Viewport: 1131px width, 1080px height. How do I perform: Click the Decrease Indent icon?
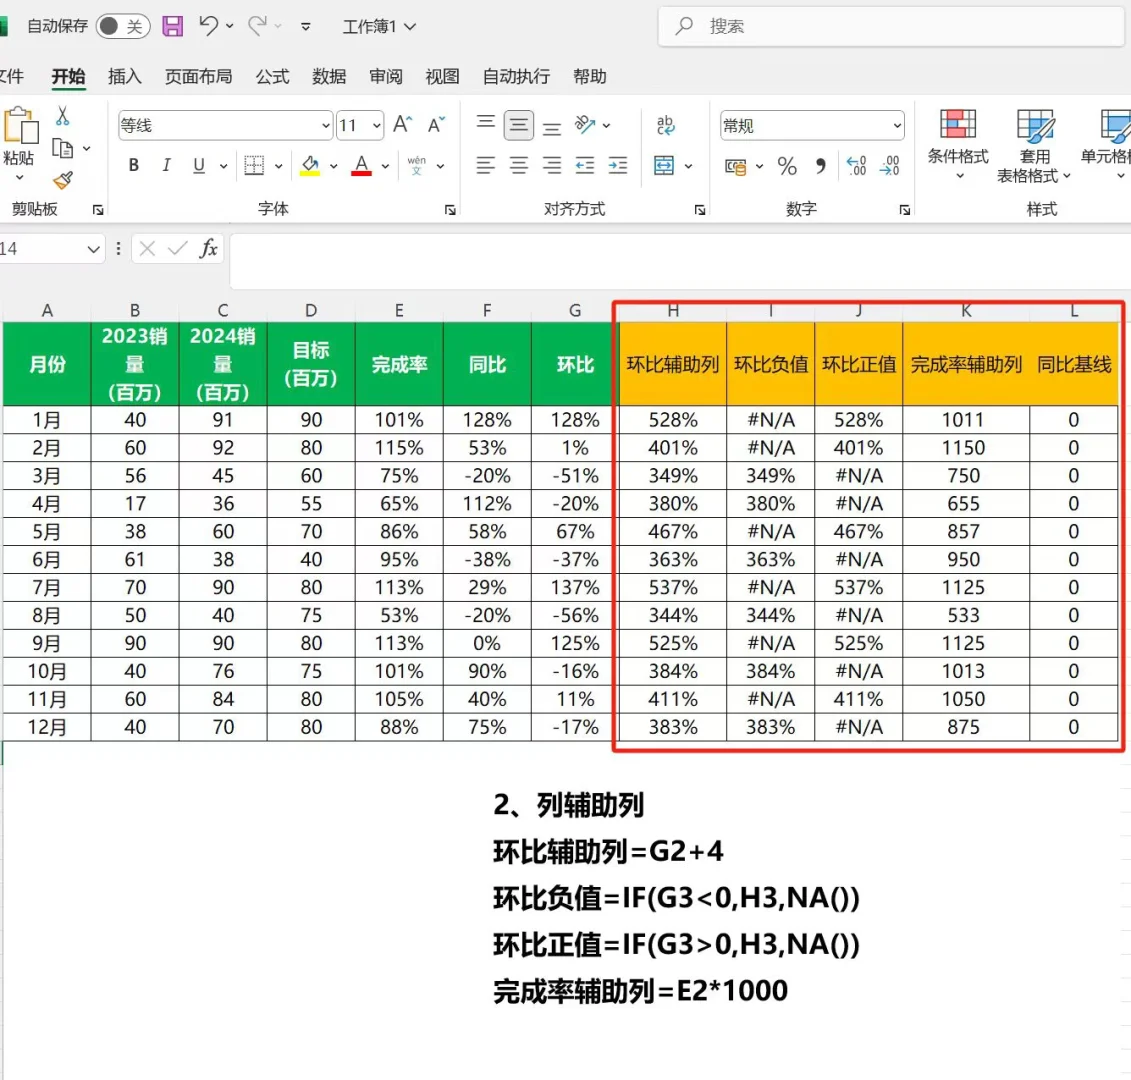585,165
